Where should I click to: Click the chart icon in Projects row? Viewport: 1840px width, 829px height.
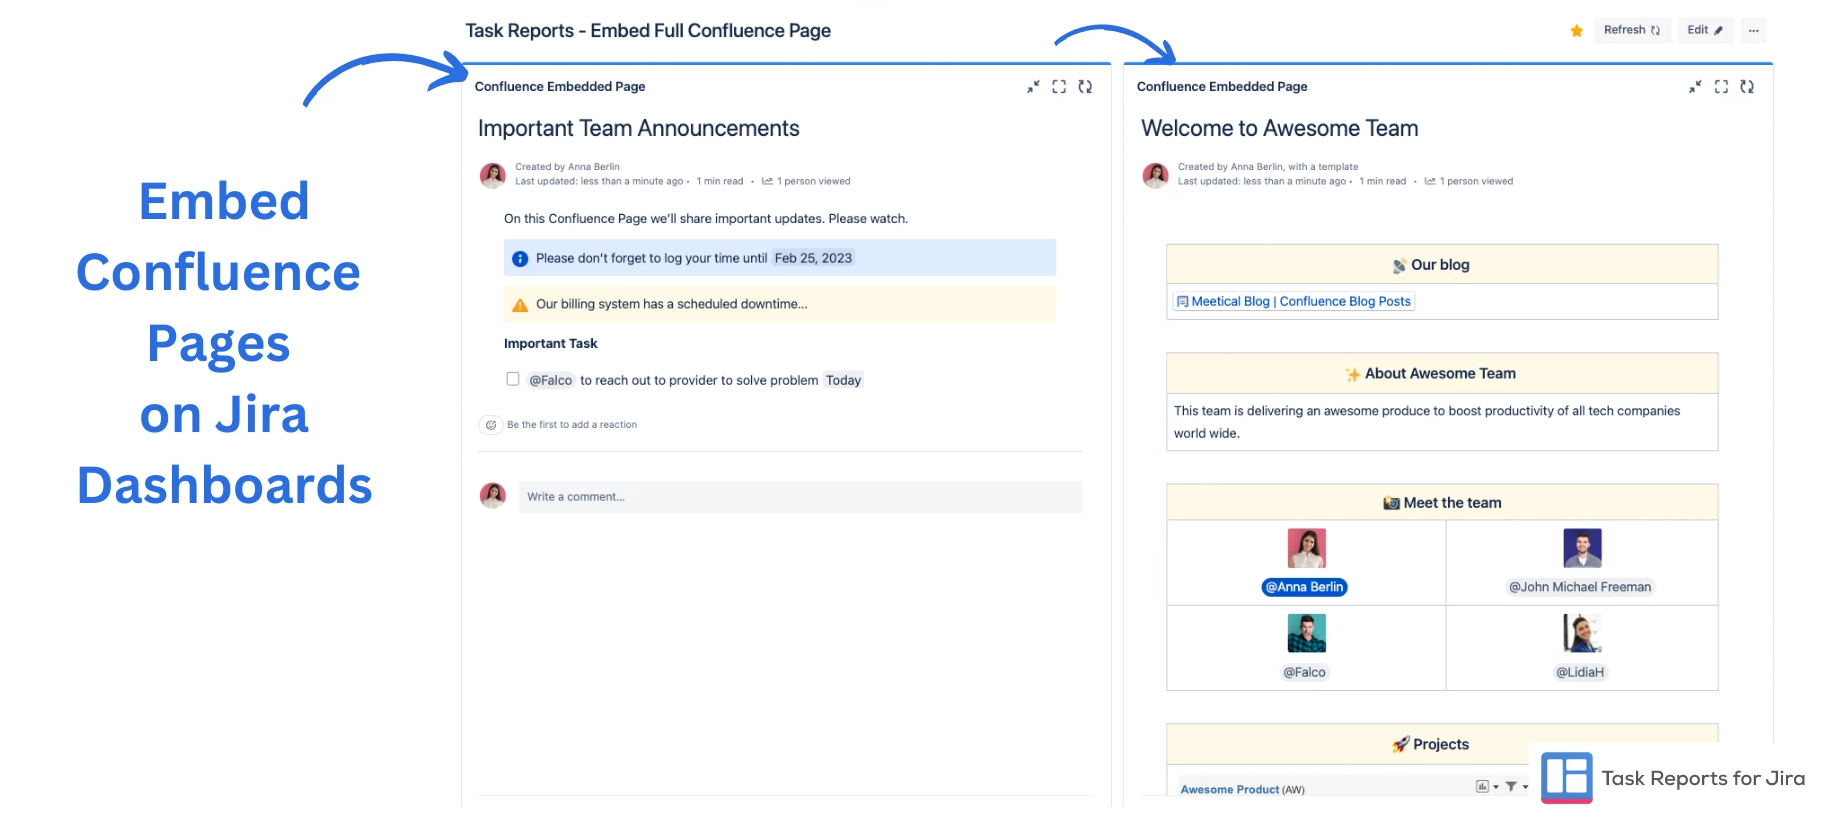pyautogui.click(x=1482, y=787)
